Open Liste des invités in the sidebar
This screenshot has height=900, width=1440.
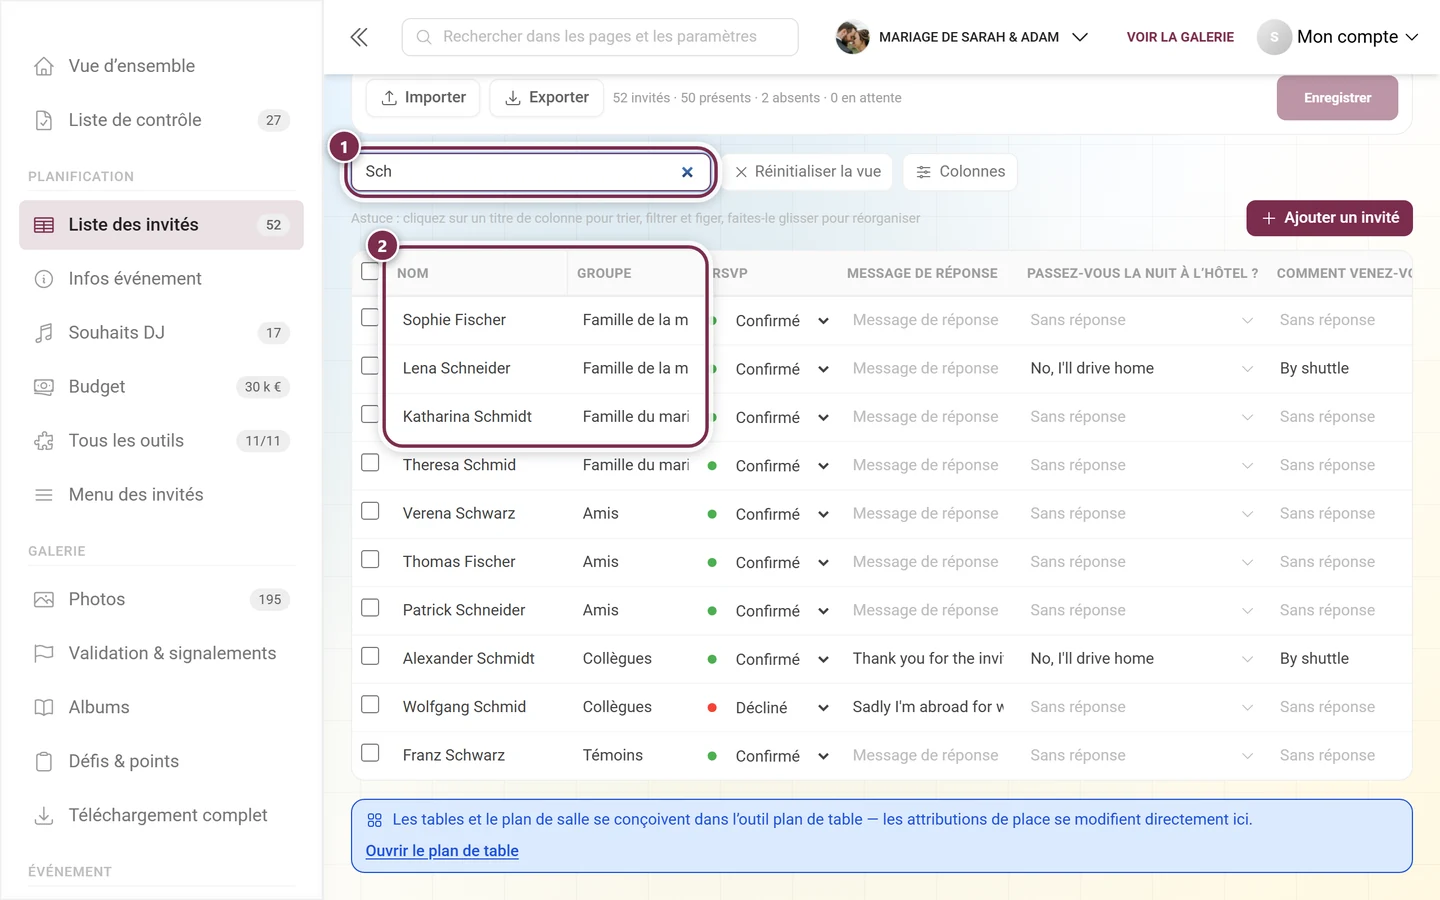point(161,225)
